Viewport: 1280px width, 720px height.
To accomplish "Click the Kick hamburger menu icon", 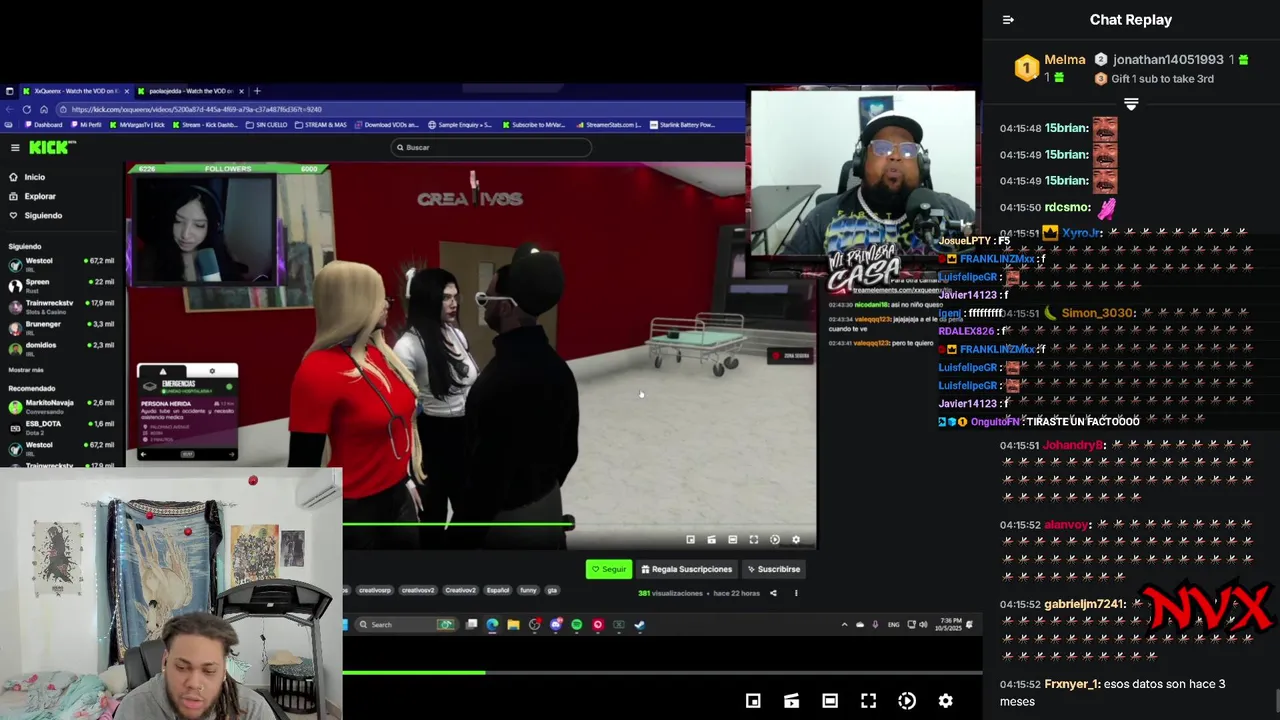I will [x=15, y=148].
